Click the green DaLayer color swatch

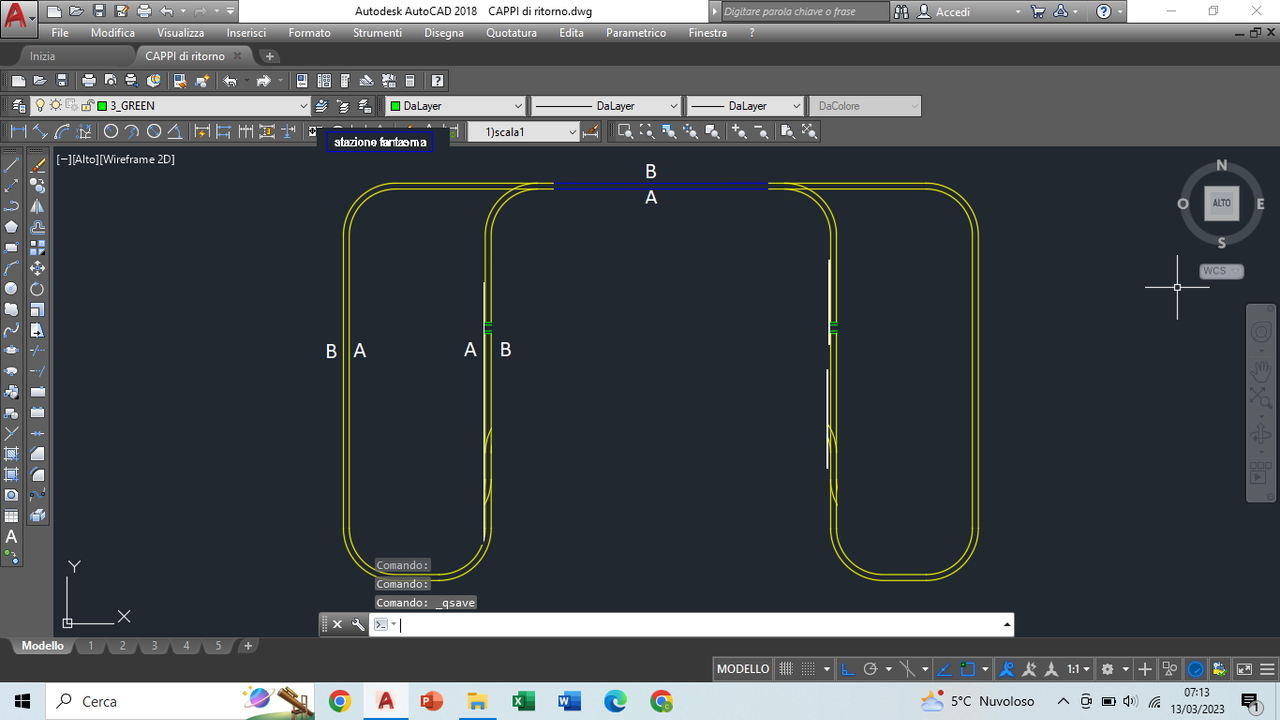395,106
